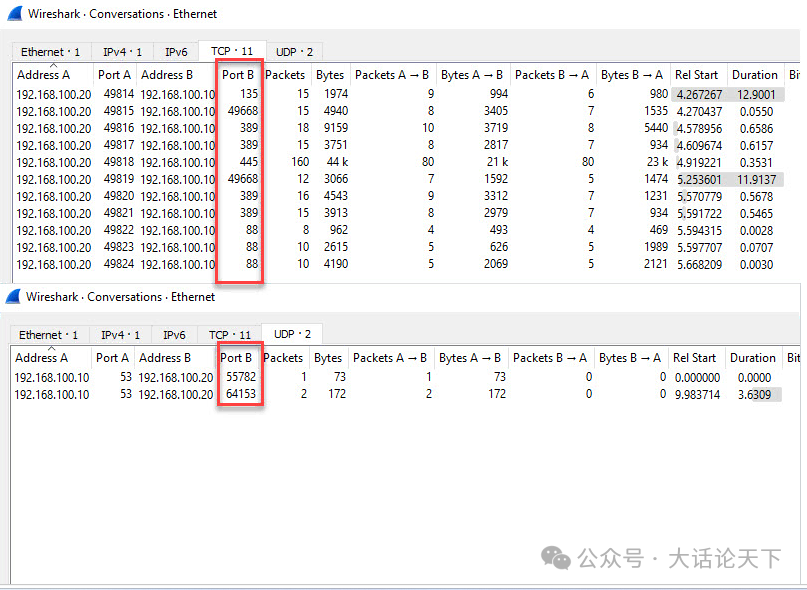
Task: Click Bytes value 9159
Action: point(336,128)
